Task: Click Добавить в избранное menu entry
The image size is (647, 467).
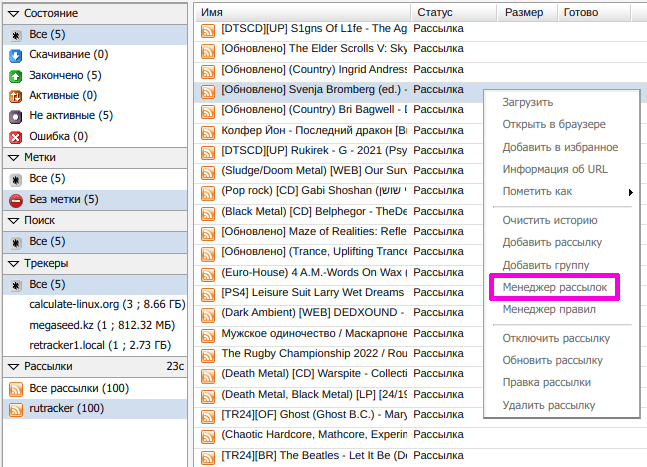Action: (560, 147)
